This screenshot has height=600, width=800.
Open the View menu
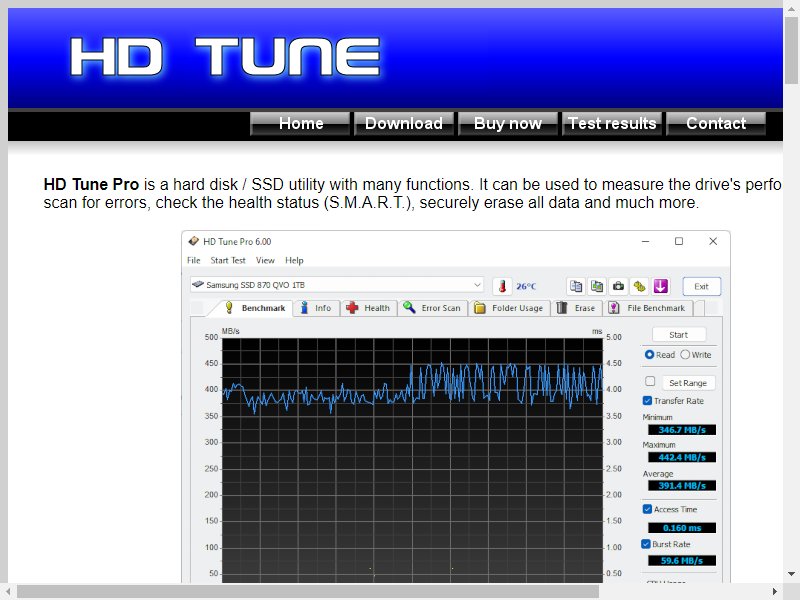point(265,260)
